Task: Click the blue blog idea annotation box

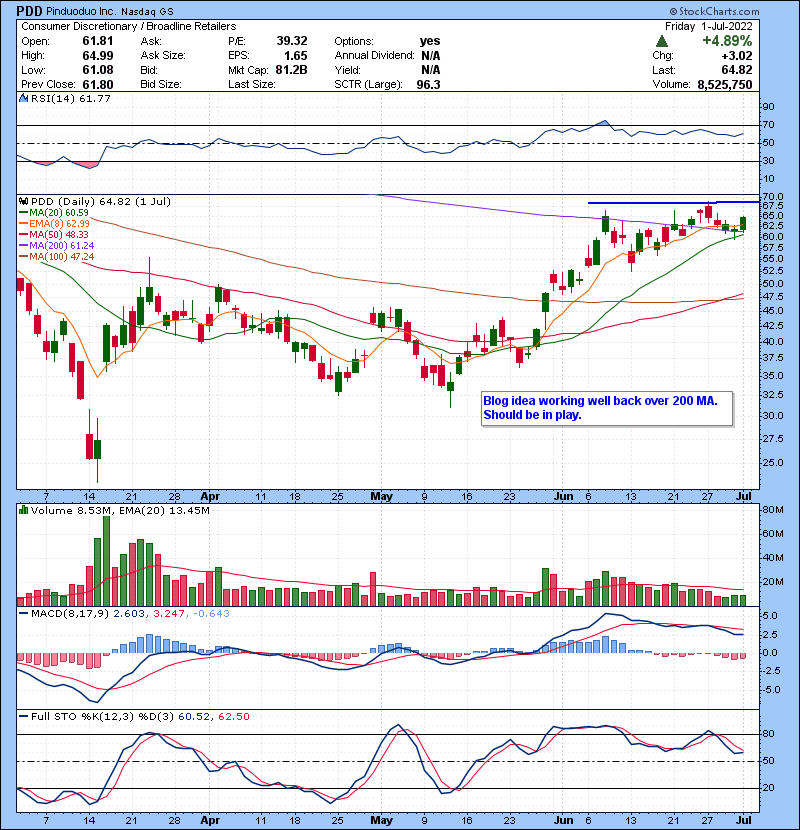Action: click(x=607, y=408)
